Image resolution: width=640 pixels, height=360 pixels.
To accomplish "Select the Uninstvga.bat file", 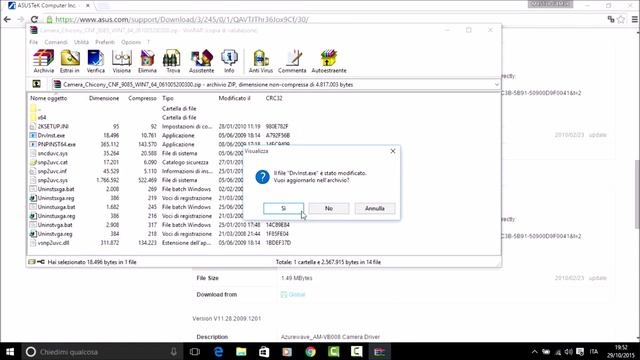I will [x=55, y=225].
